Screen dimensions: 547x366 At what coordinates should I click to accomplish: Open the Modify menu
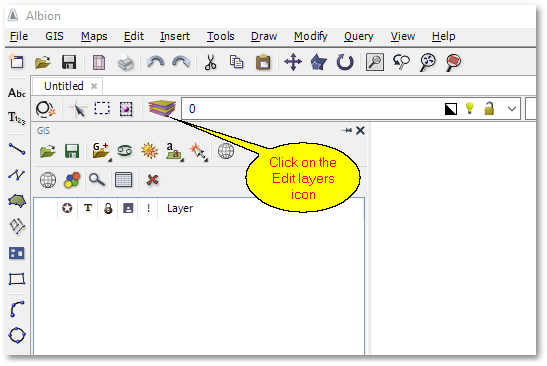pos(310,36)
